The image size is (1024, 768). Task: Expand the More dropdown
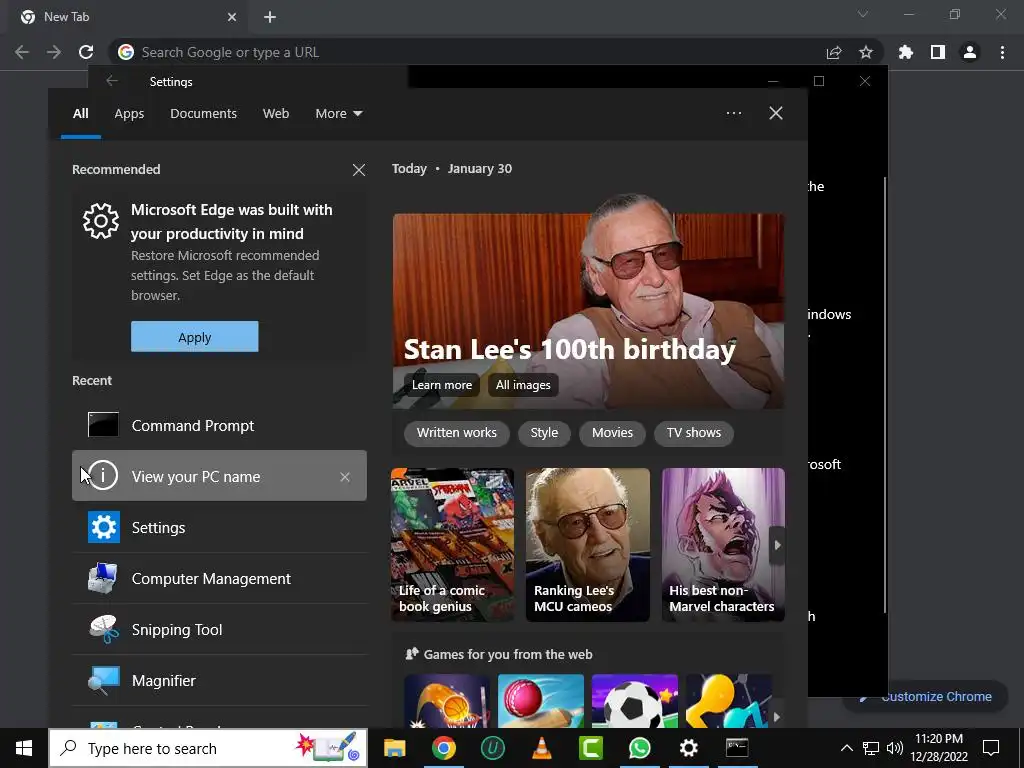pyautogui.click(x=338, y=114)
